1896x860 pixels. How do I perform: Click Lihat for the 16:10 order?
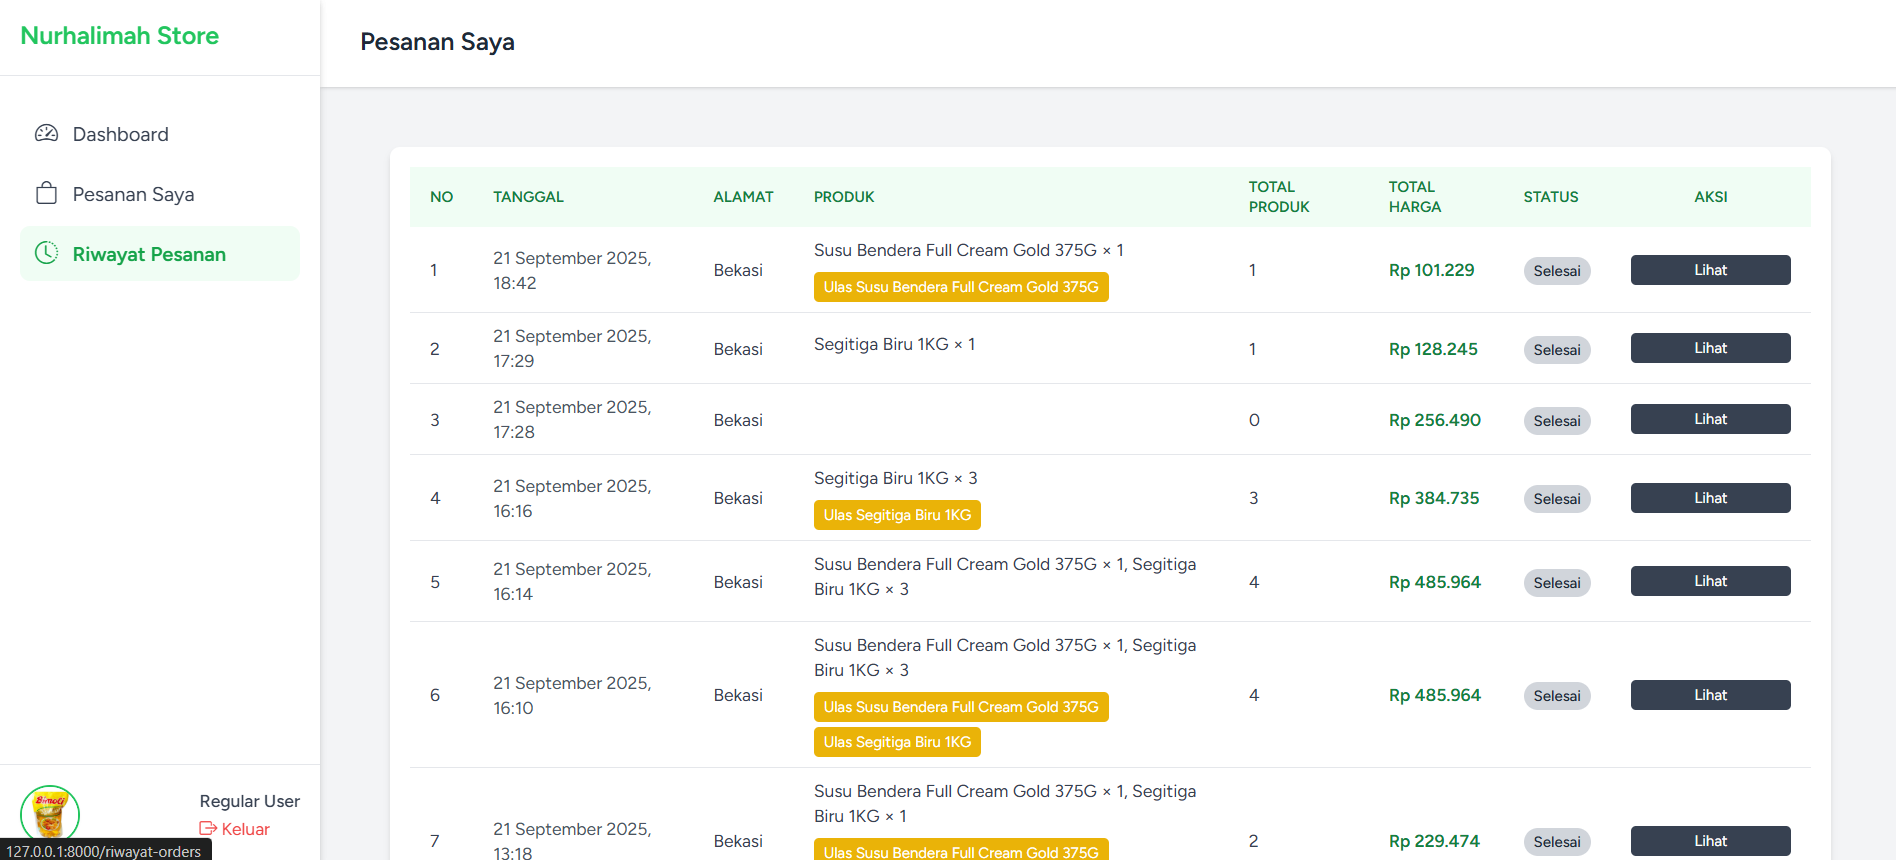(1710, 695)
